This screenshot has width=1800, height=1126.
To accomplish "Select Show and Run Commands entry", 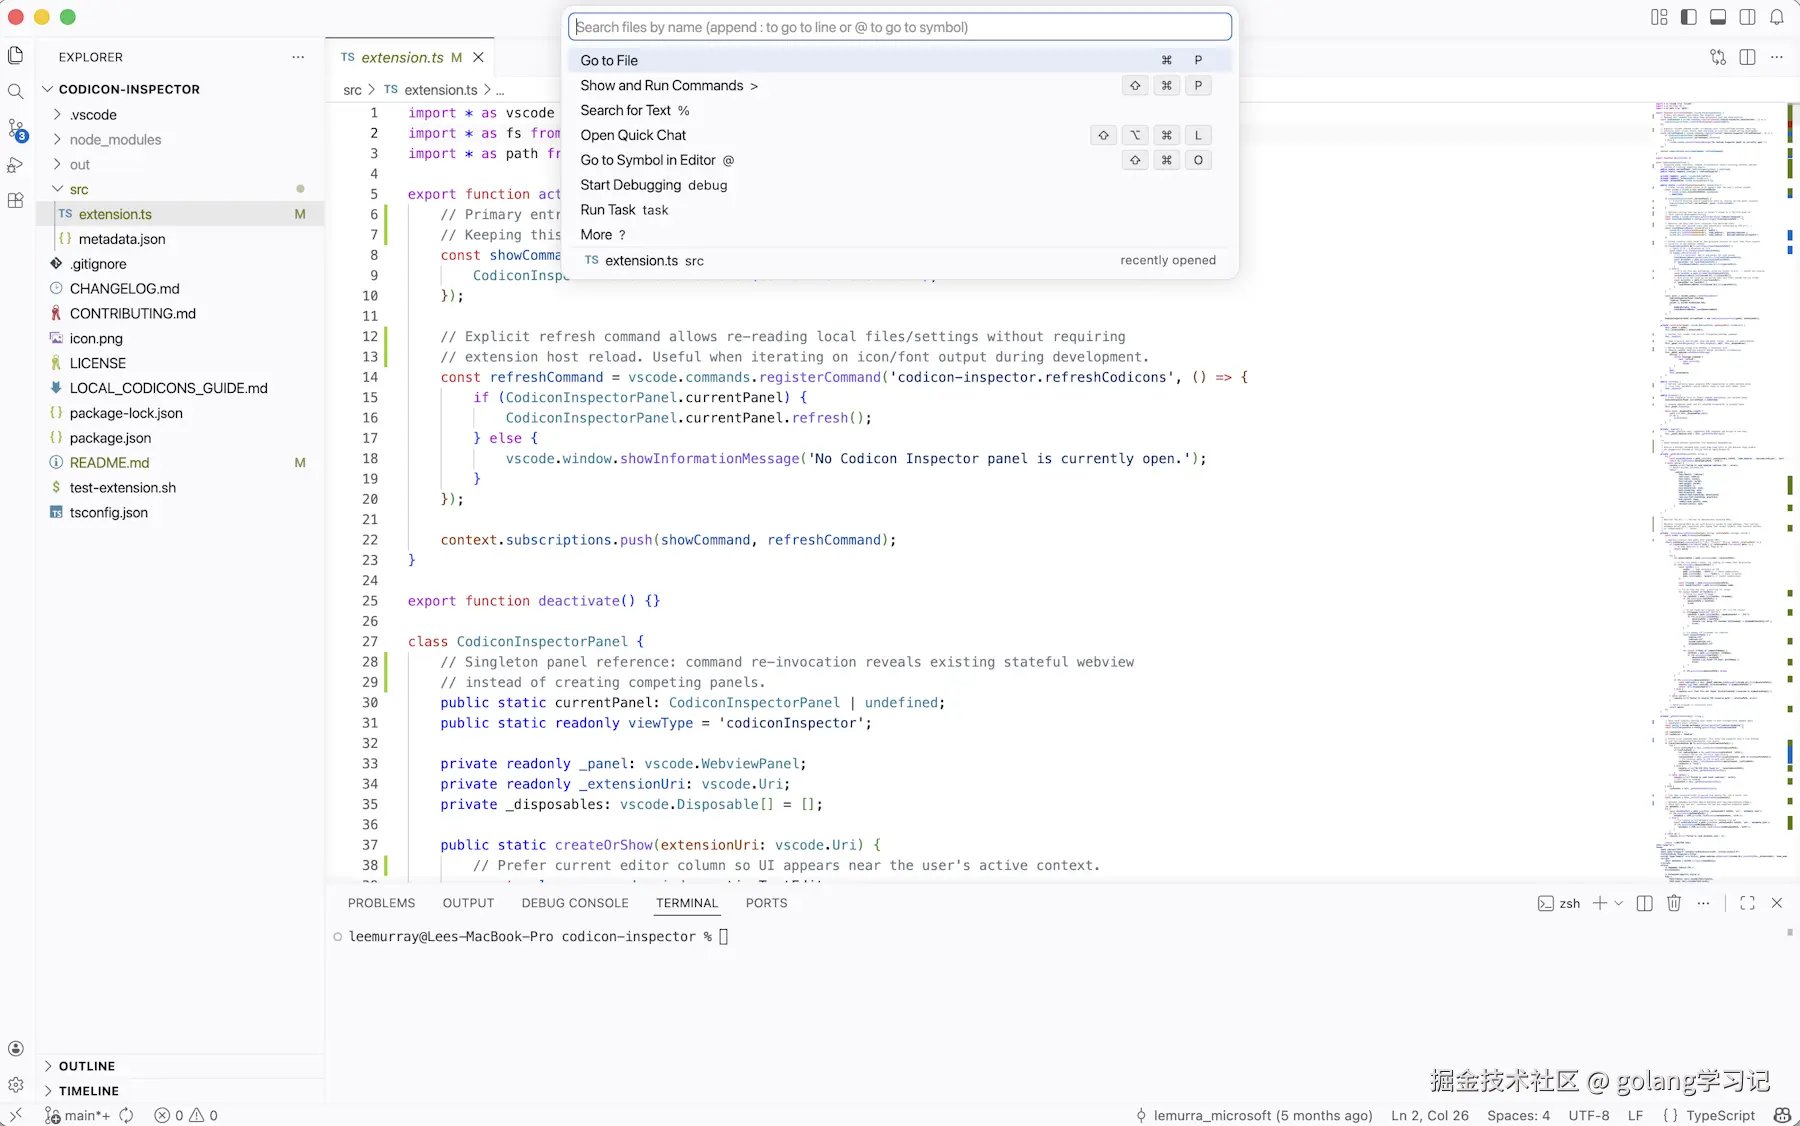I will click(899, 86).
